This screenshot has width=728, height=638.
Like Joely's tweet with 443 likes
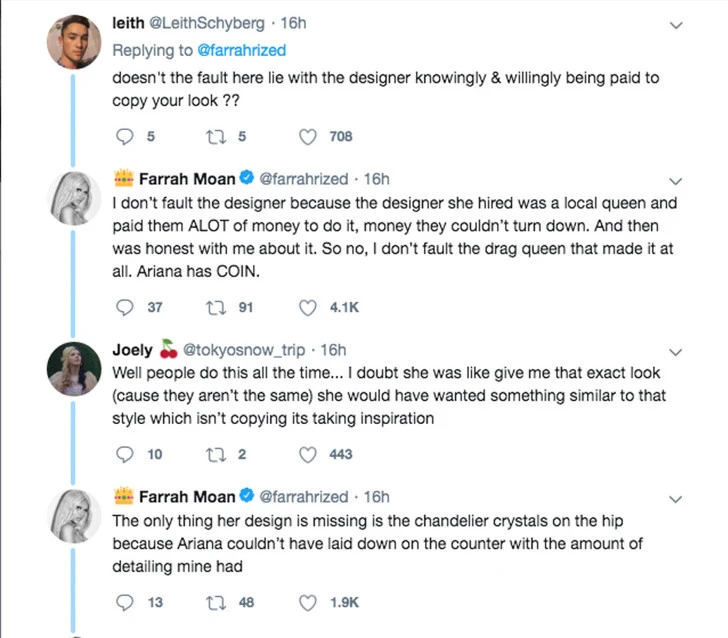(x=310, y=454)
